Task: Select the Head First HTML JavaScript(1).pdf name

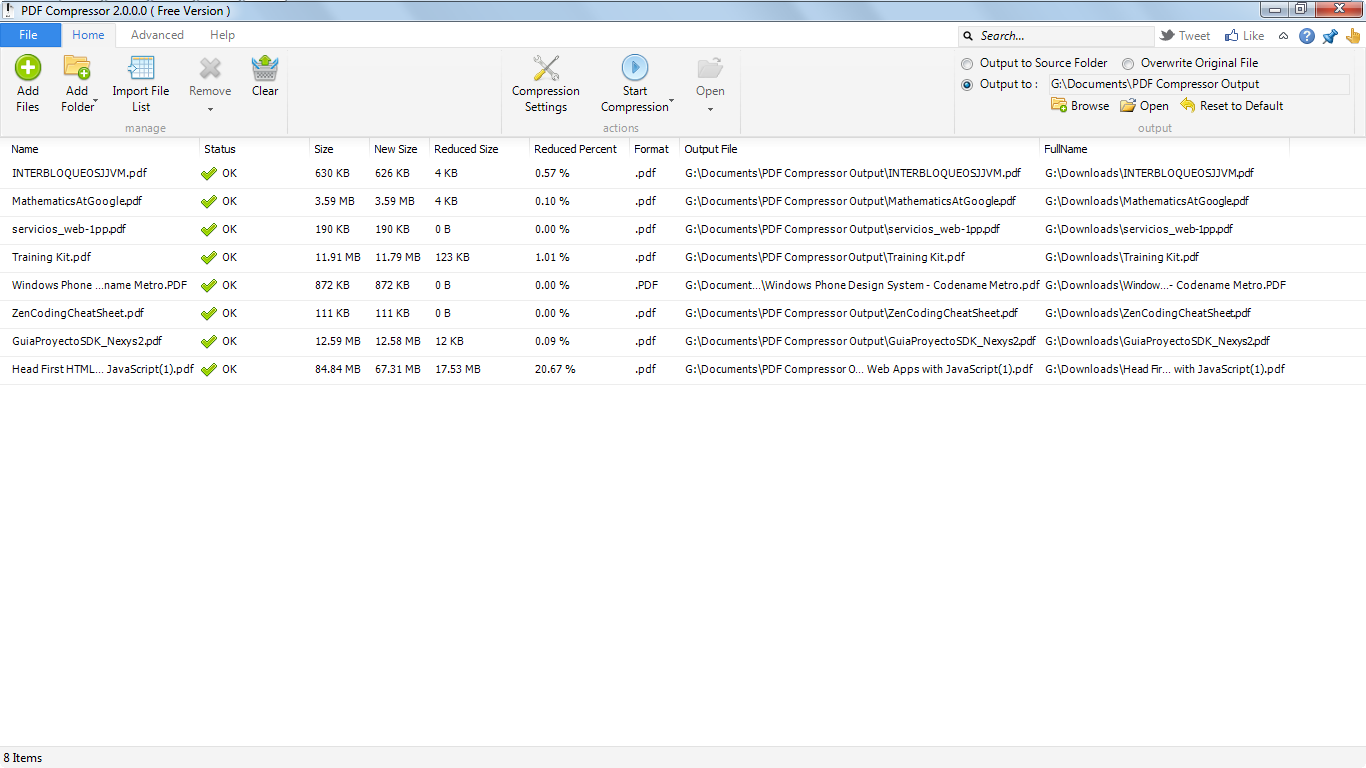Action: coord(103,369)
